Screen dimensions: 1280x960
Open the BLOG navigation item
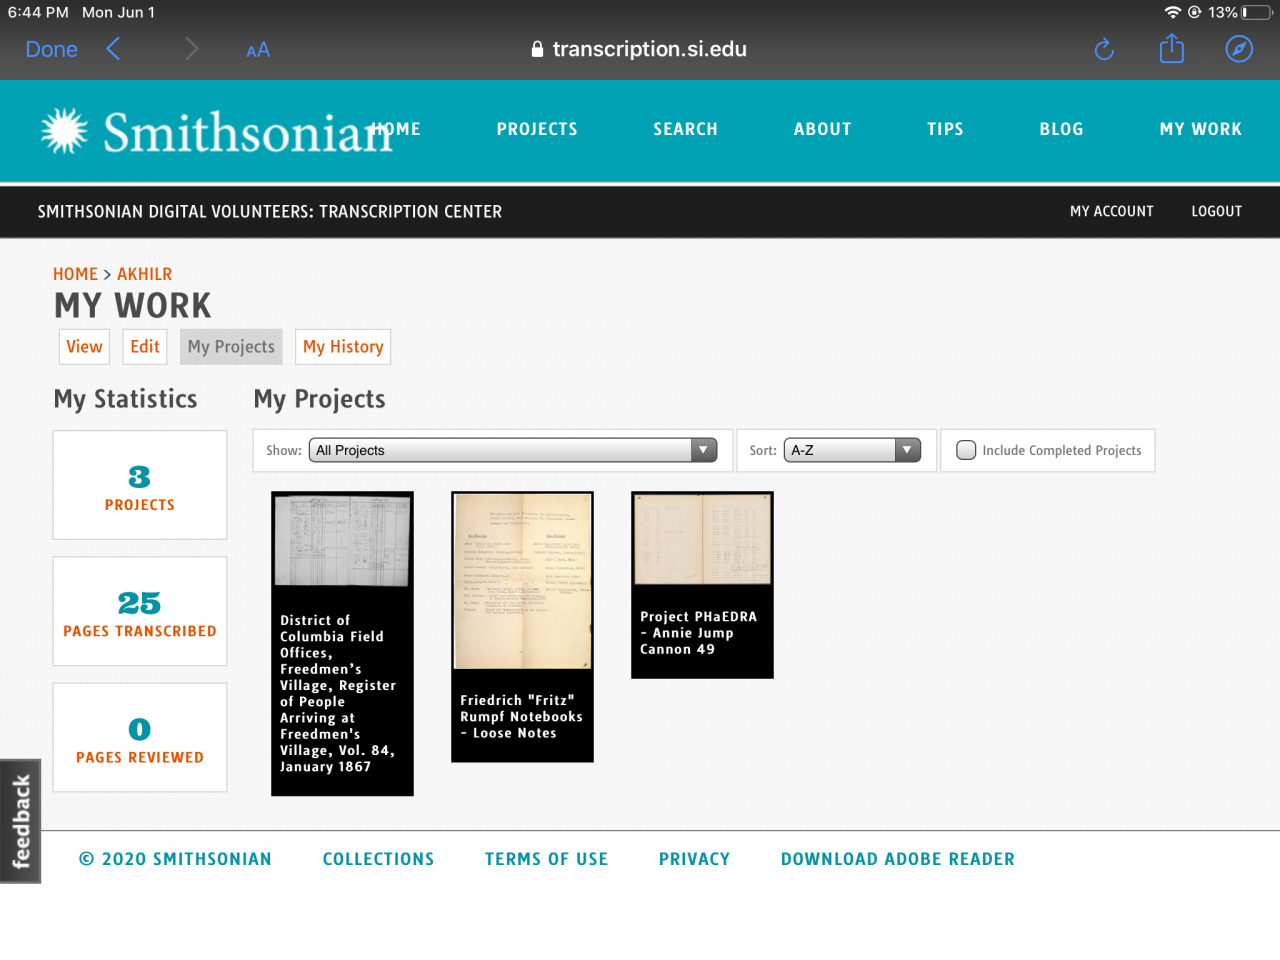(x=1061, y=129)
